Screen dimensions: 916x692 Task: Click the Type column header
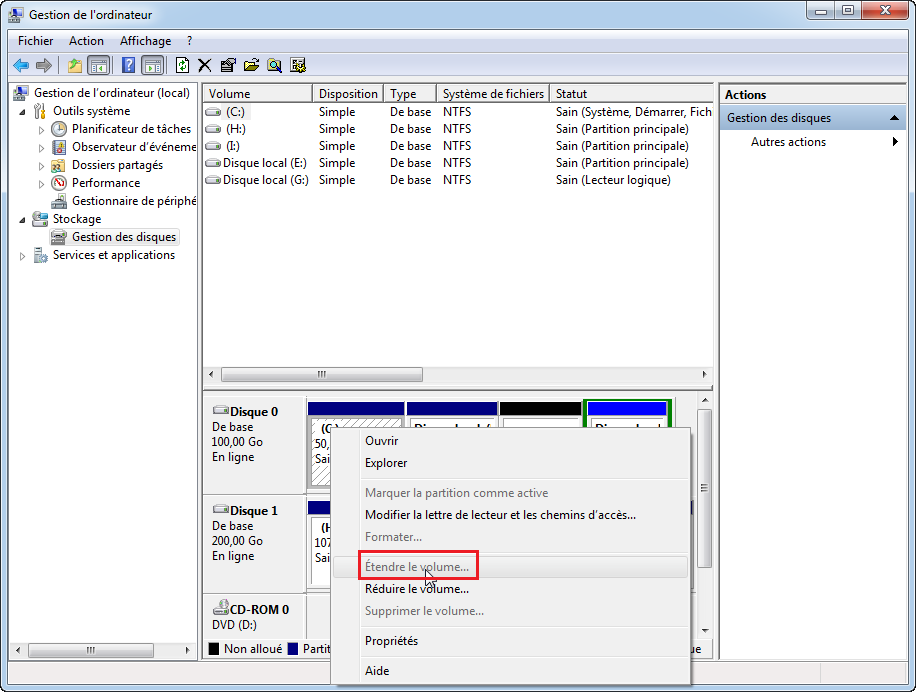(411, 93)
